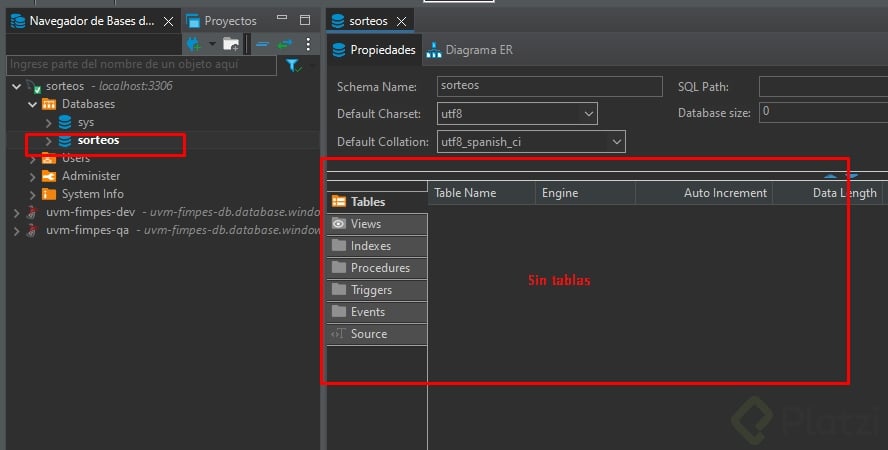Open the Default Charset dropdown
The height and width of the screenshot is (450, 888).
click(x=588, y=113)
